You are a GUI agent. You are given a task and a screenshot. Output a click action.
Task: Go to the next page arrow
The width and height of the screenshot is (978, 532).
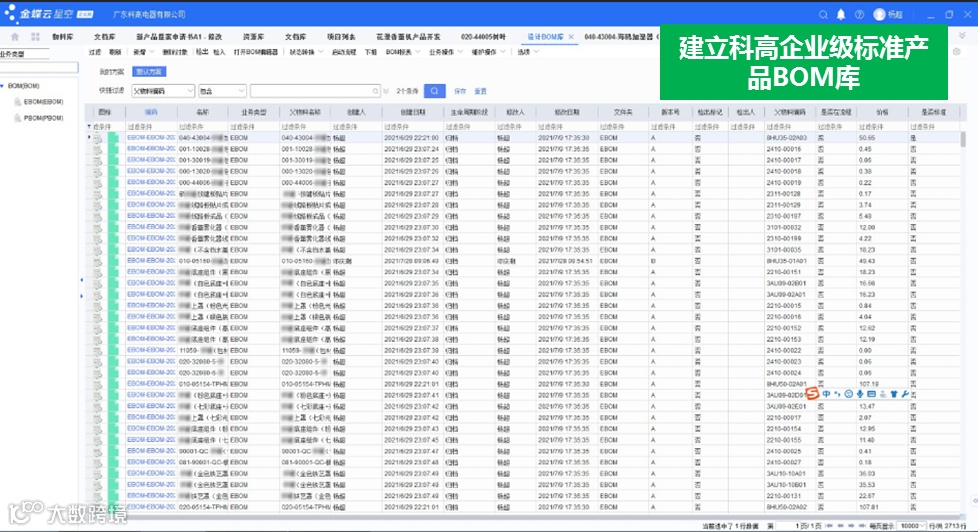pos(851,526)
